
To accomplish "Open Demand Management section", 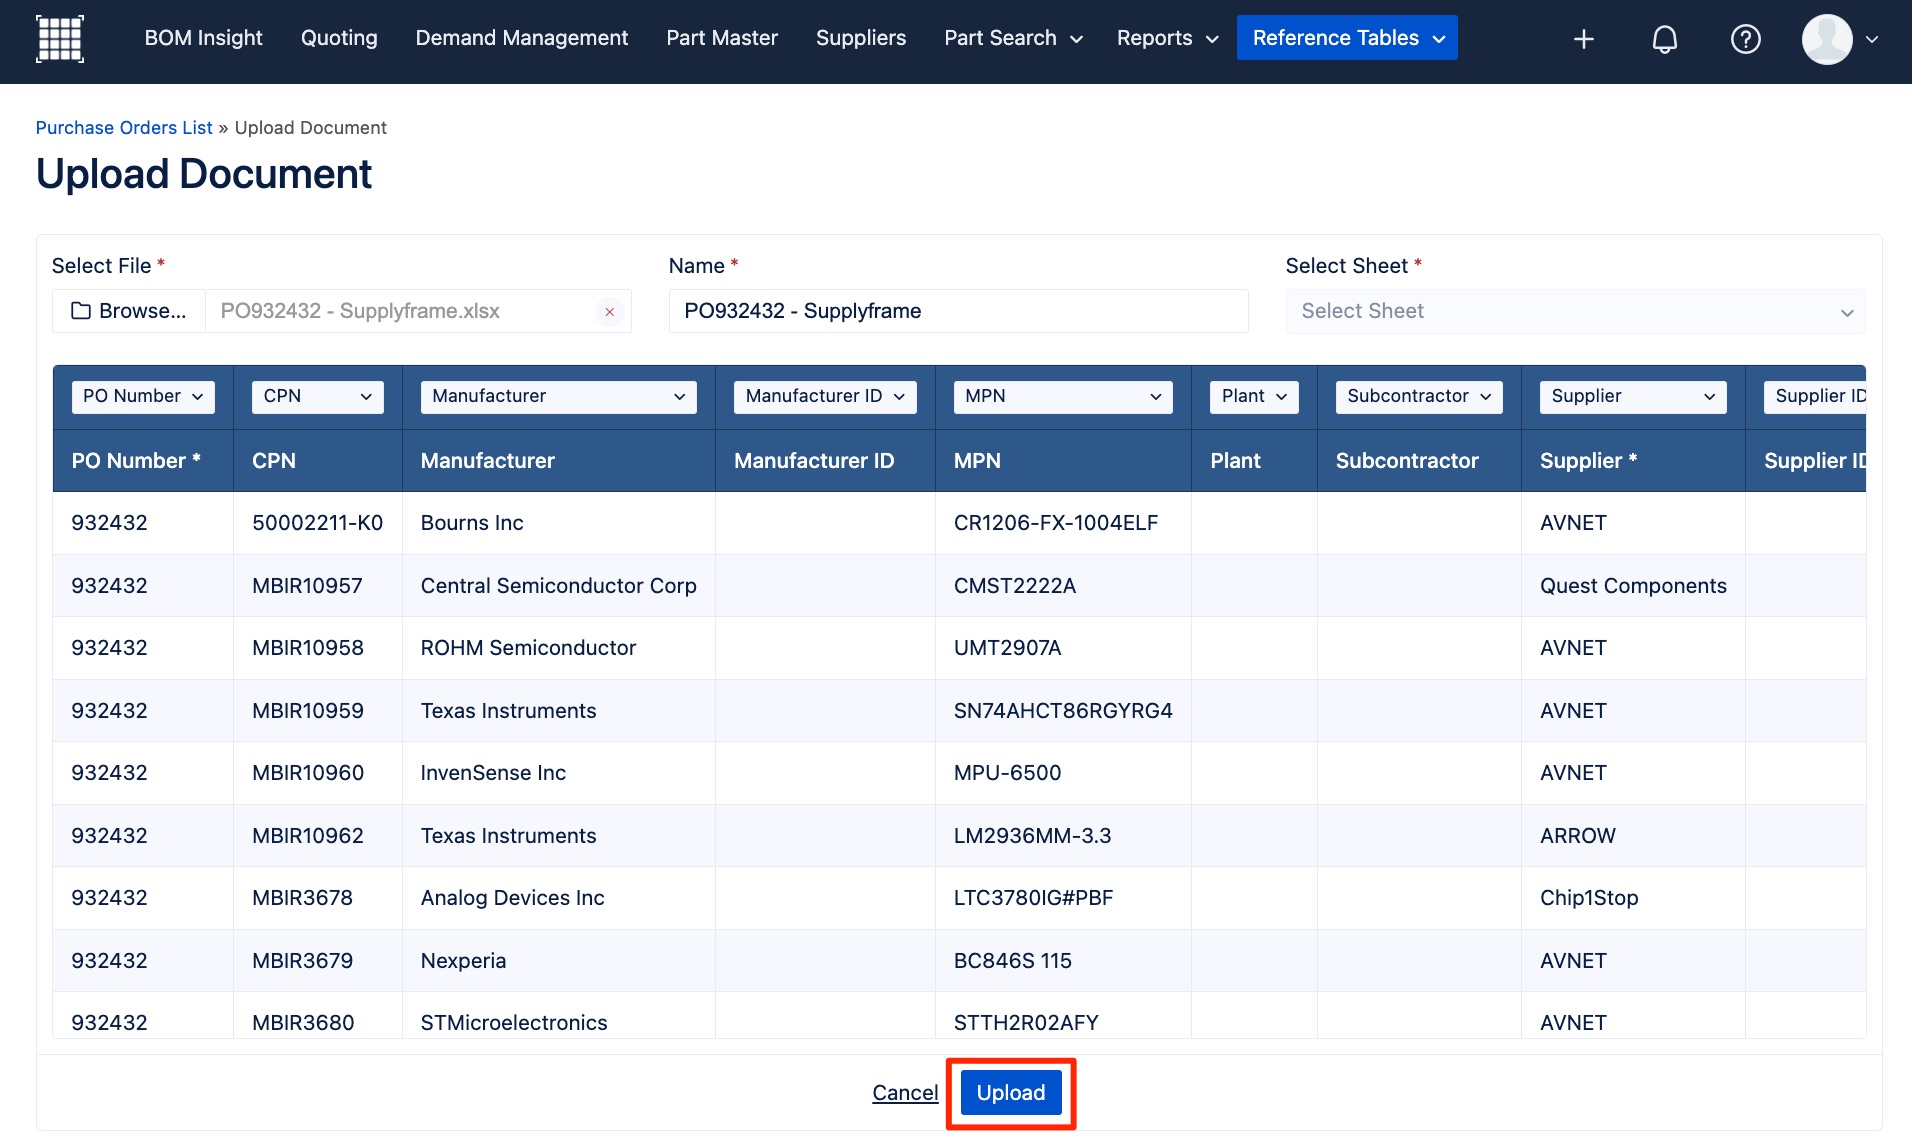I will pyautogui.click(x=522, y=38).
